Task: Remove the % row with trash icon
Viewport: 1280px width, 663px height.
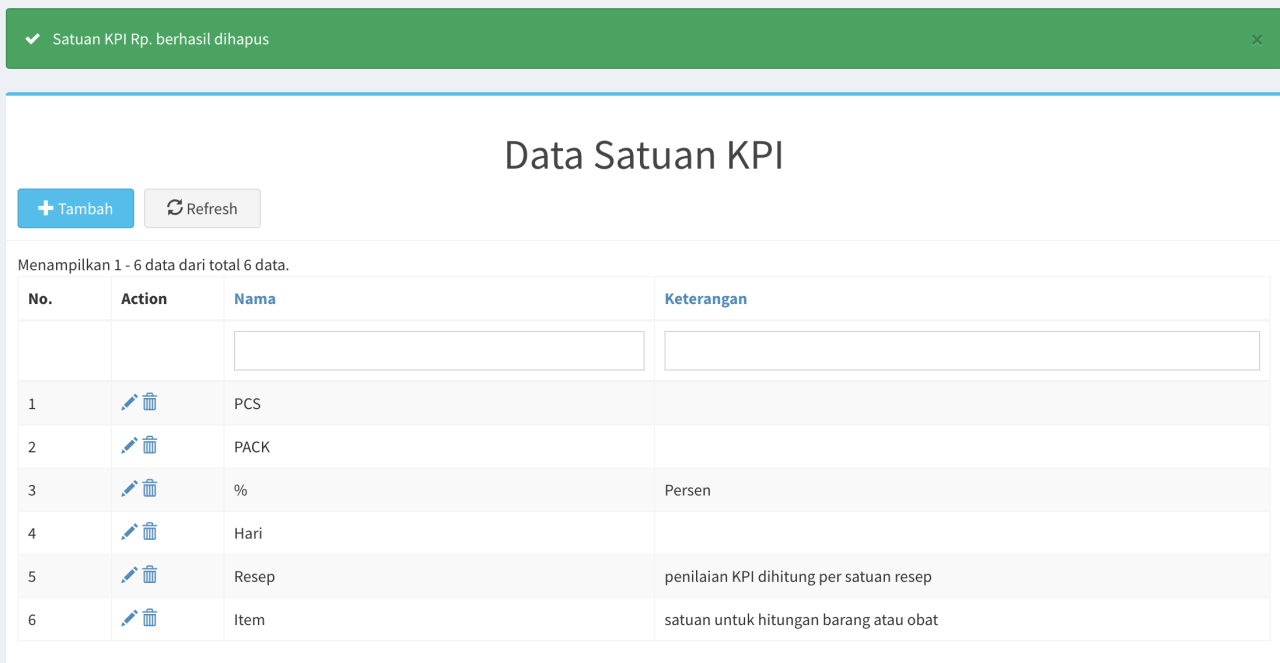Action: point(150,488)
